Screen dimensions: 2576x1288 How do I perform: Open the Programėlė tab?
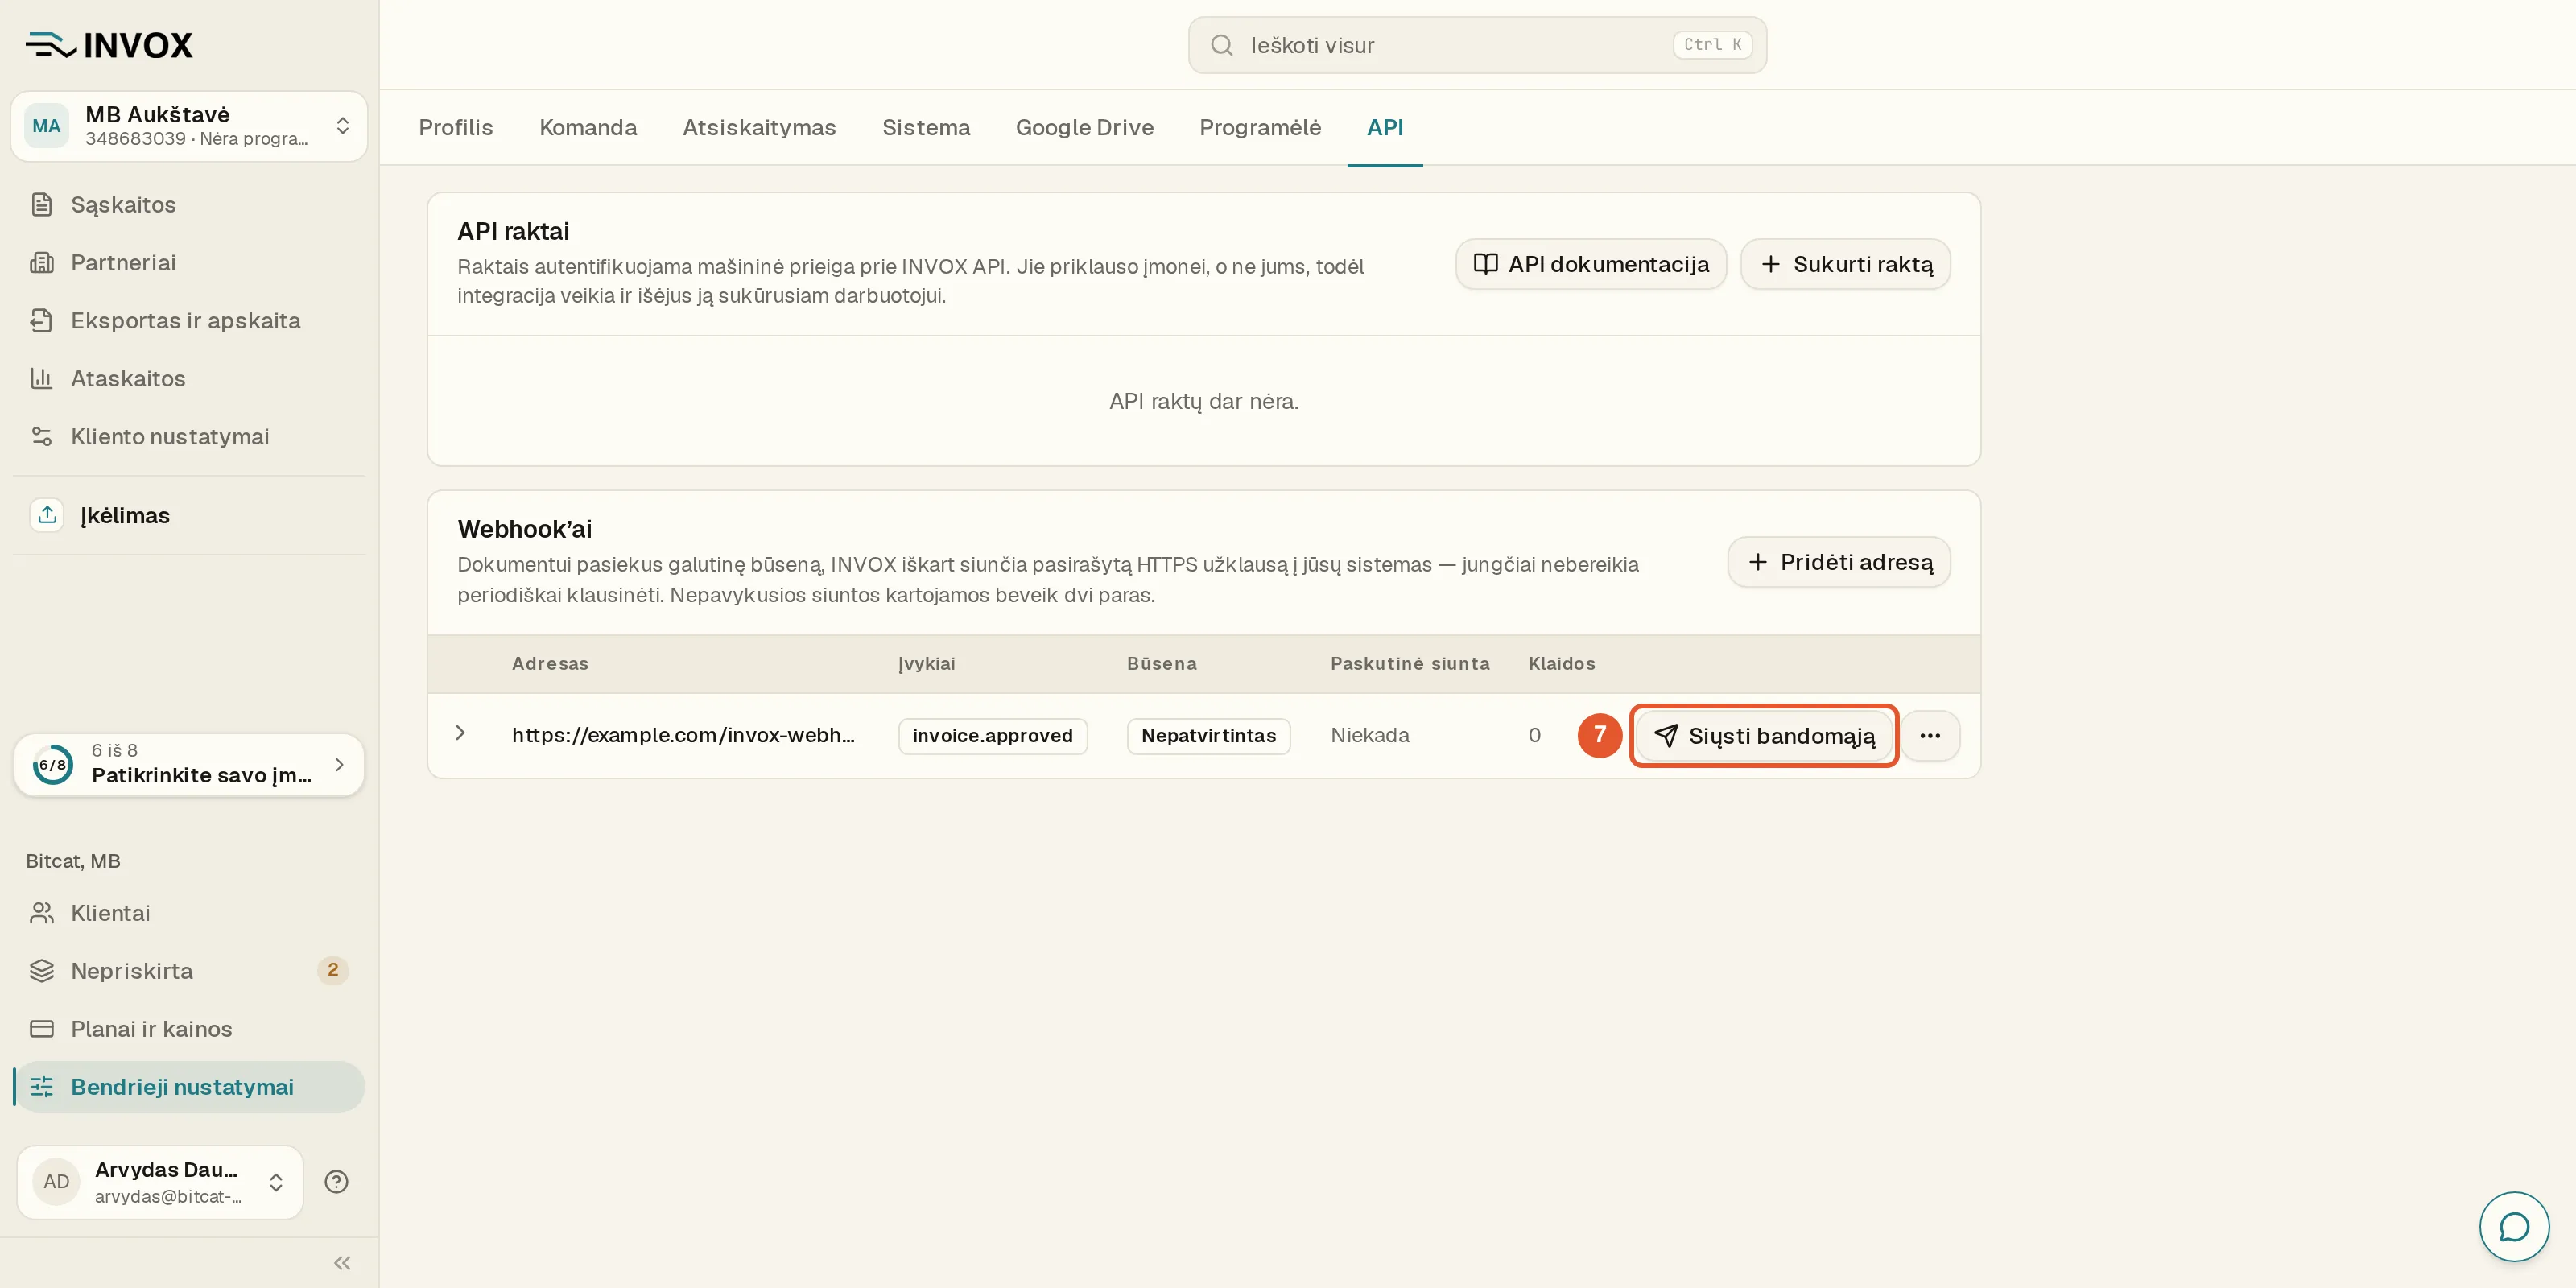pos(1260,128)
